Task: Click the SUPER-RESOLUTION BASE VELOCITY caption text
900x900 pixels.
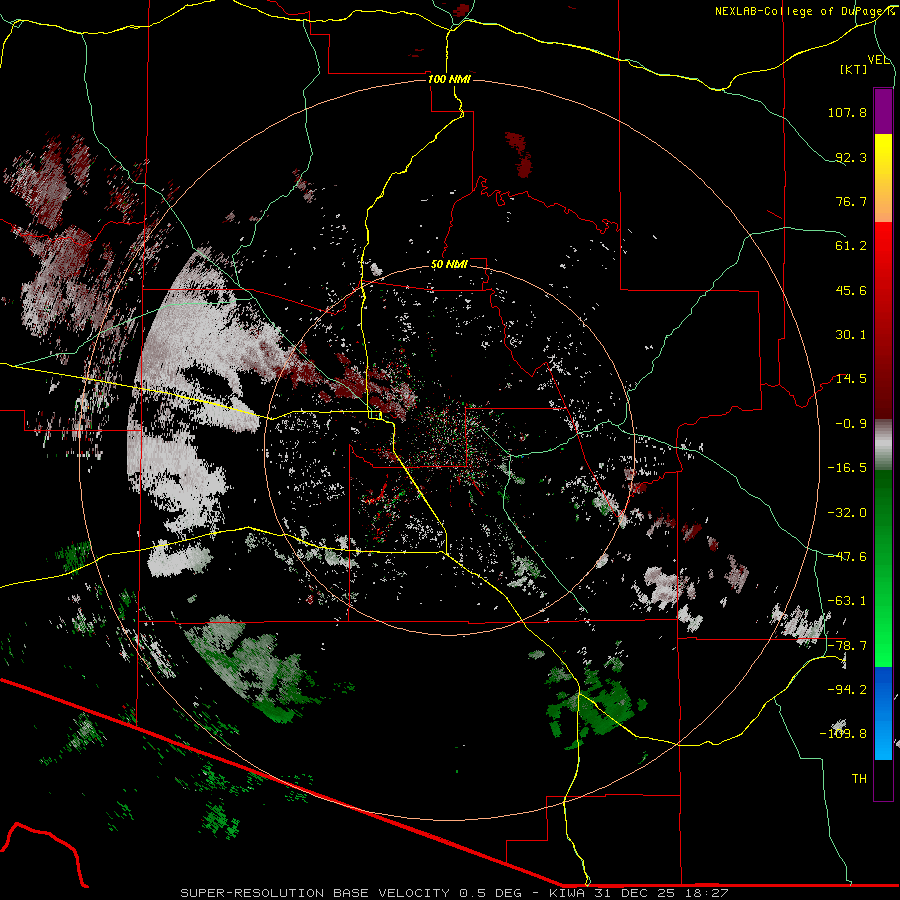Action: click(x=315, y=893)
